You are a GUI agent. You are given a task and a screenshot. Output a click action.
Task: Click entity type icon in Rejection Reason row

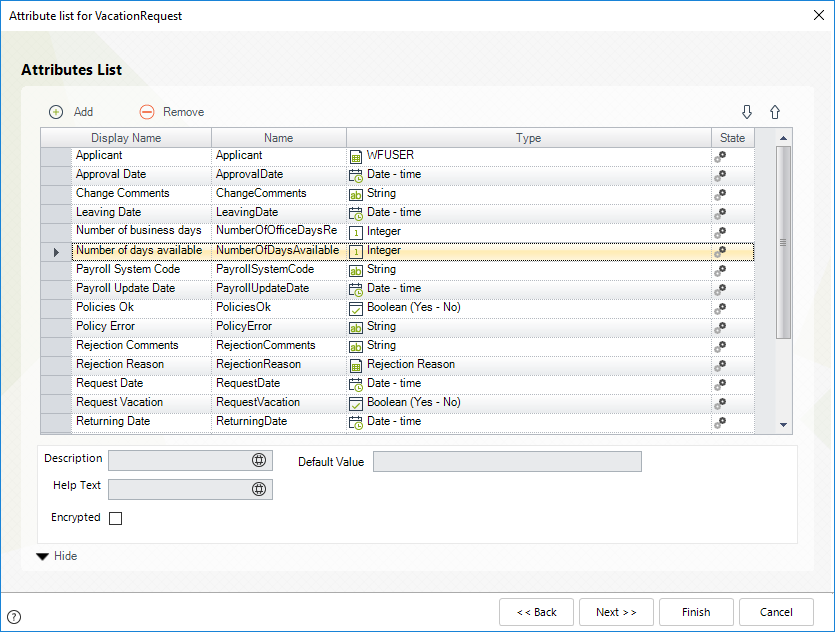click(356, 365)
